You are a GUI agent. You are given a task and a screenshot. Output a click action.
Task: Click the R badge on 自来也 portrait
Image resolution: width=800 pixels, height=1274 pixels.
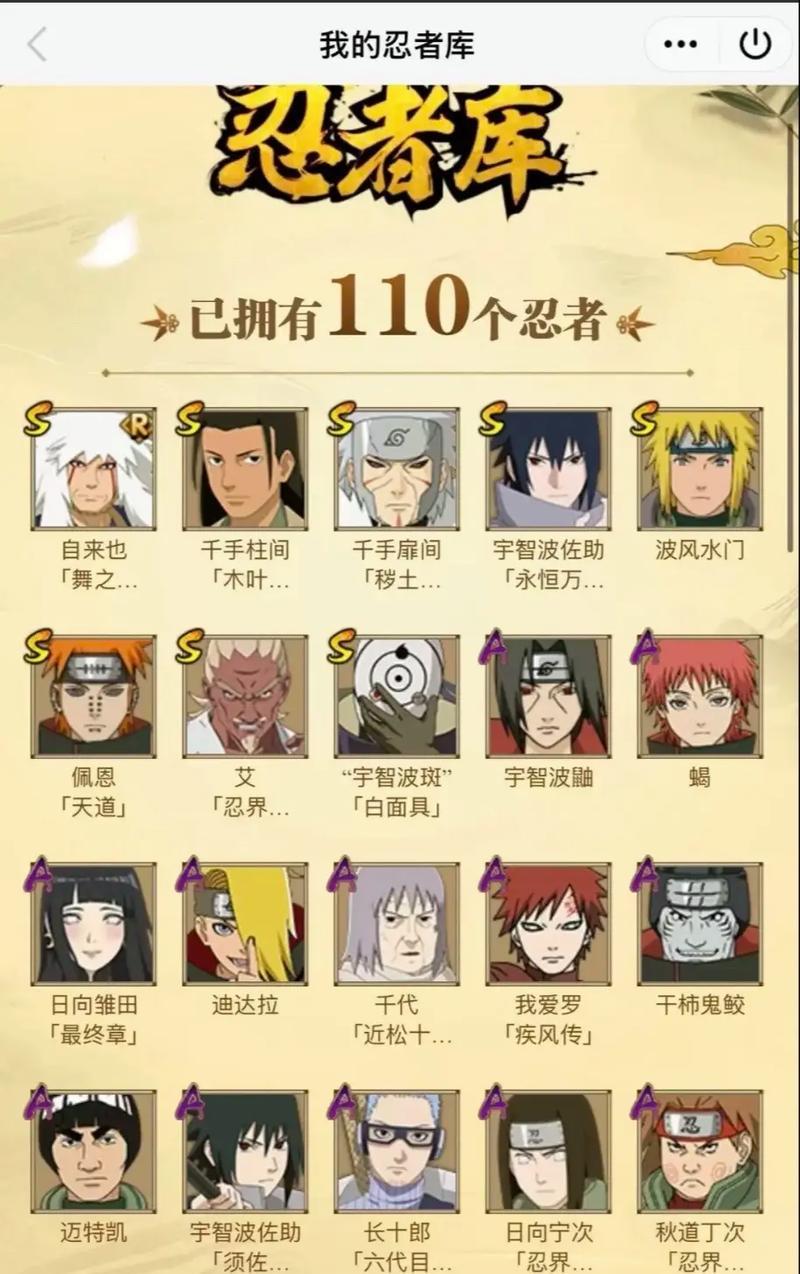click(x=137, y=425)
